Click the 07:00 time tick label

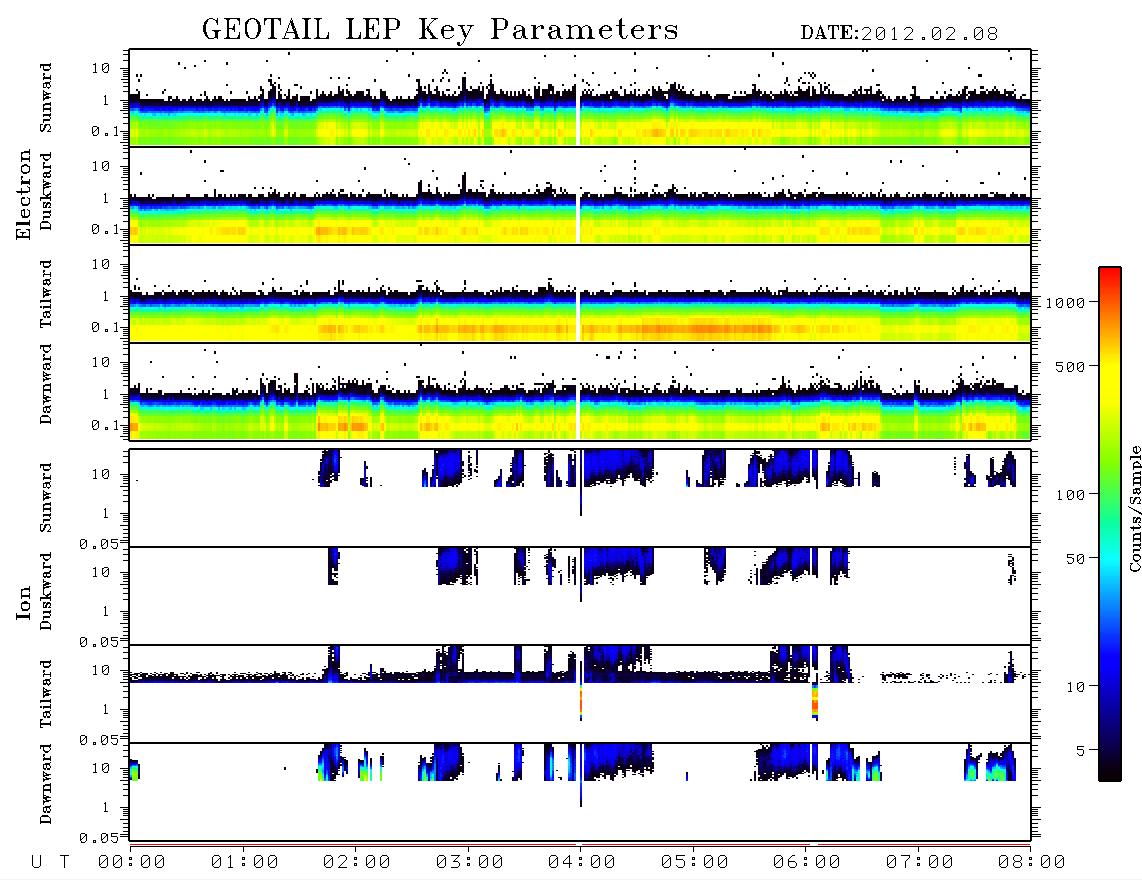(x=920, y=863)
